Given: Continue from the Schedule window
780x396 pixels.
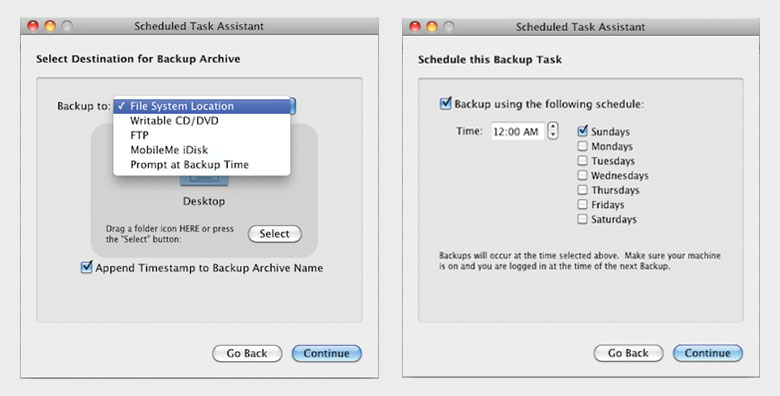Looking at the screenshot, I should pyautogui.click(x=707, y=353).
